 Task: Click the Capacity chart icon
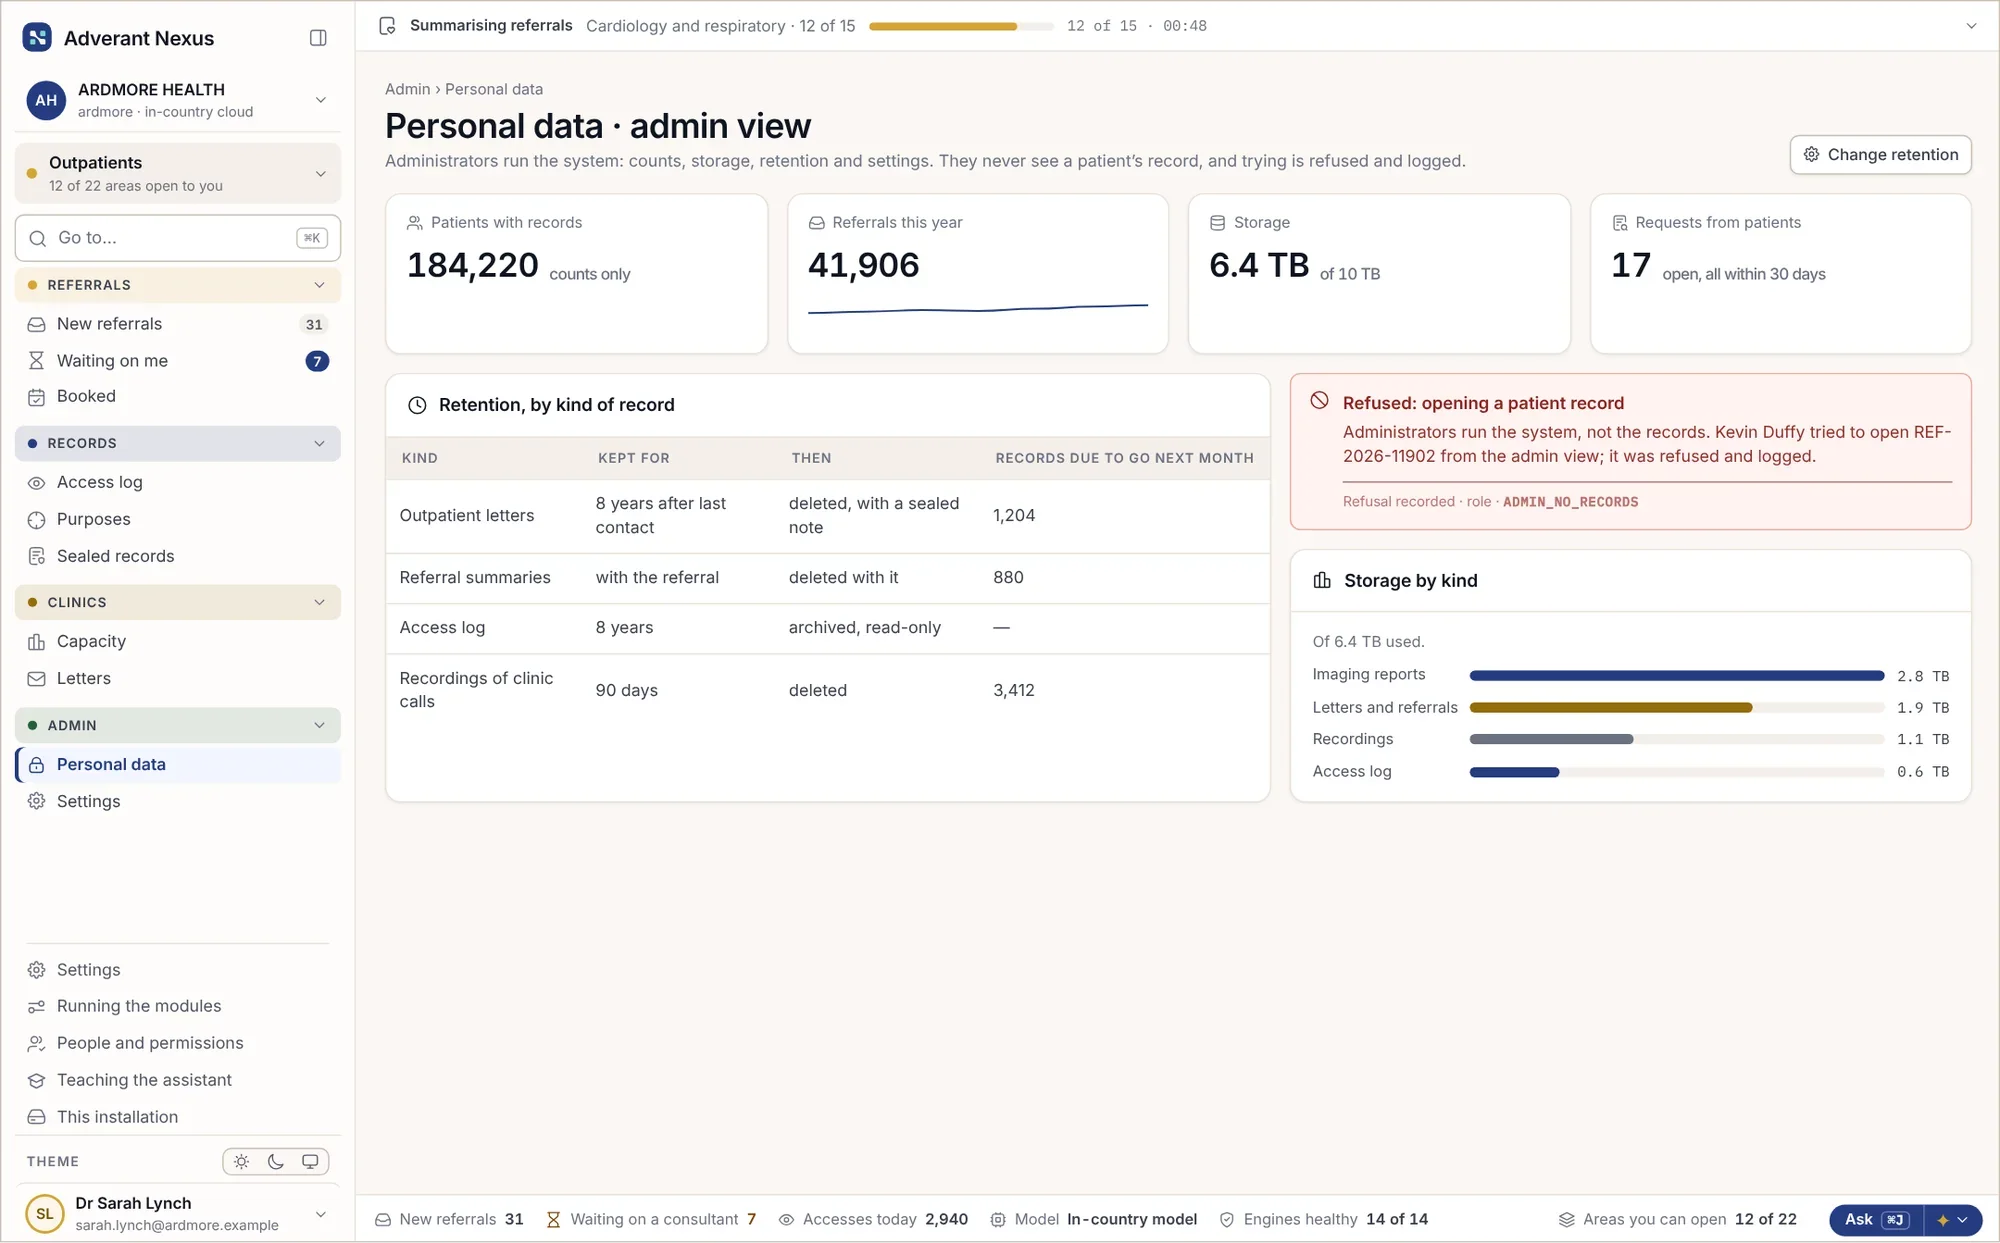click(37, 642)
